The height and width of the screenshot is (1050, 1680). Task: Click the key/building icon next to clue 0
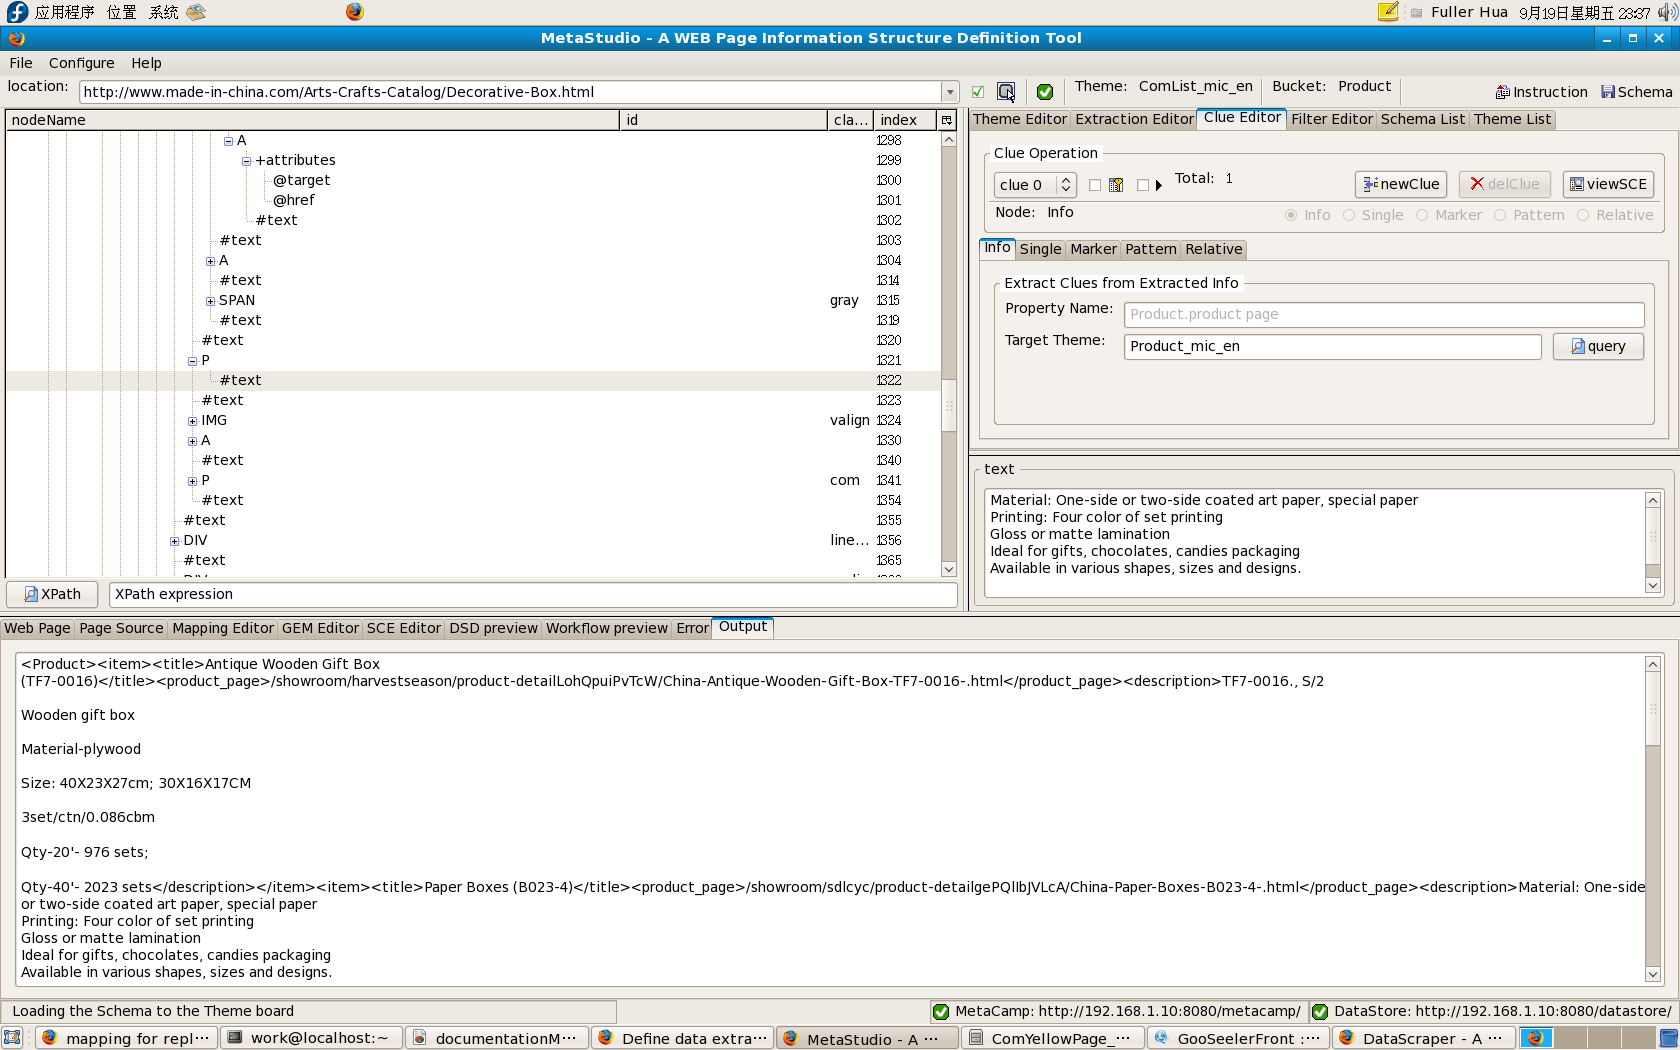tap(1116, 185)
